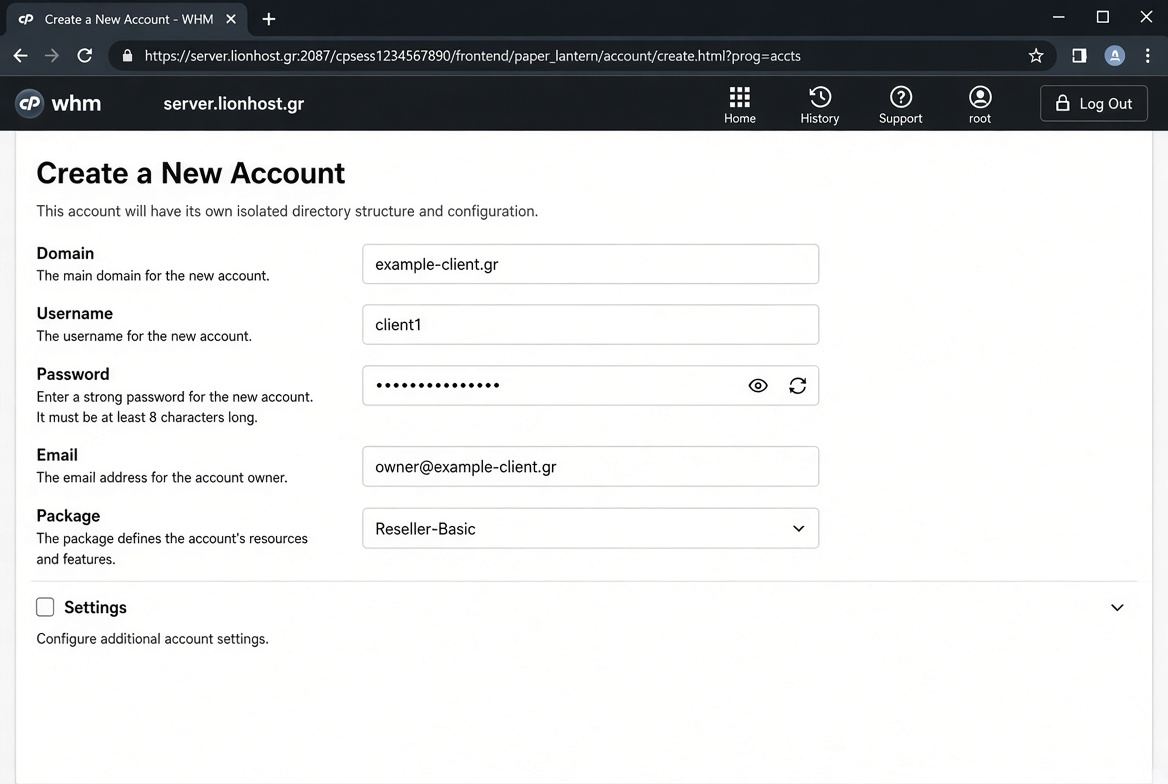Screen dimensions: 1168x784
Task: Reveal password with the eye icon
Action: click(x=758, y=385)
